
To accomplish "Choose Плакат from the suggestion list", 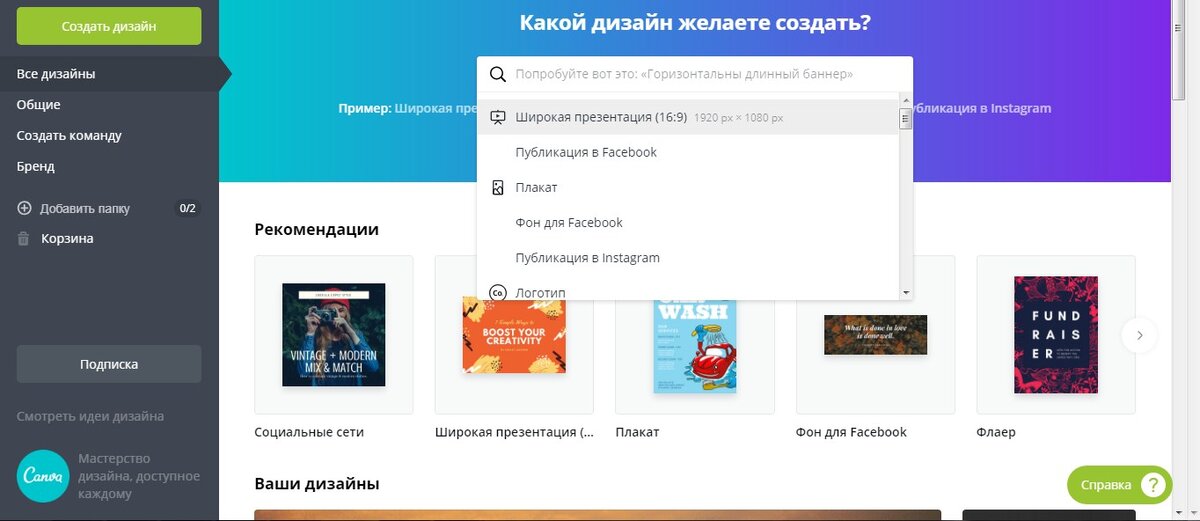I will 688,187.
